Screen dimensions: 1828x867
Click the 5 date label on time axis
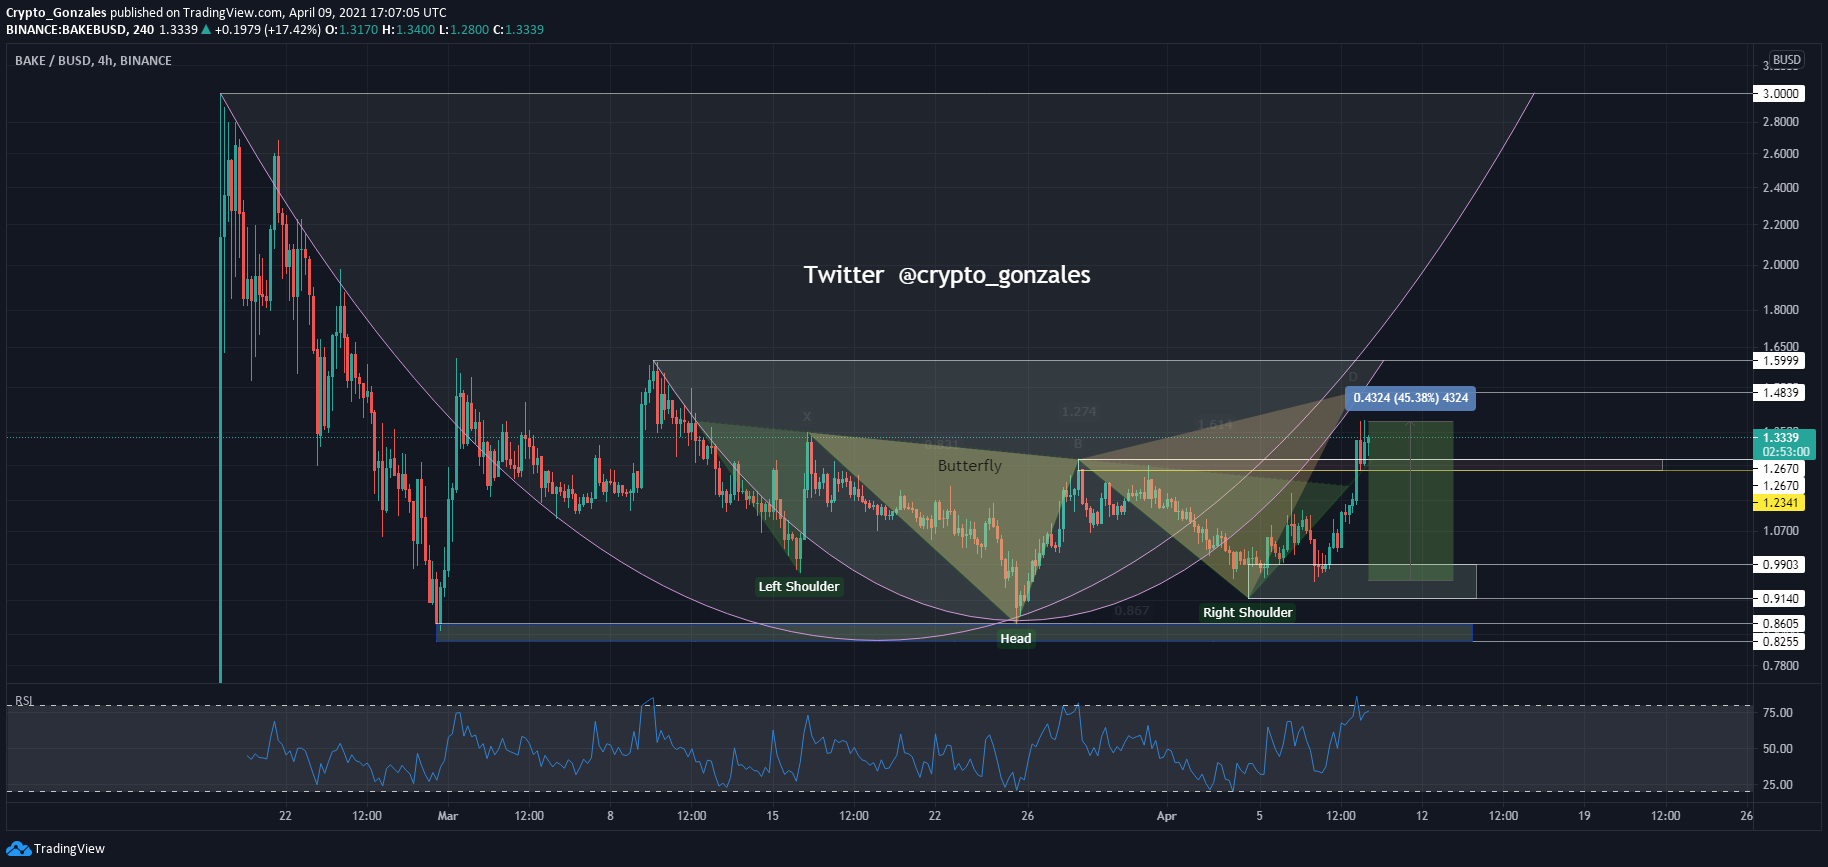click(1260, 816)
